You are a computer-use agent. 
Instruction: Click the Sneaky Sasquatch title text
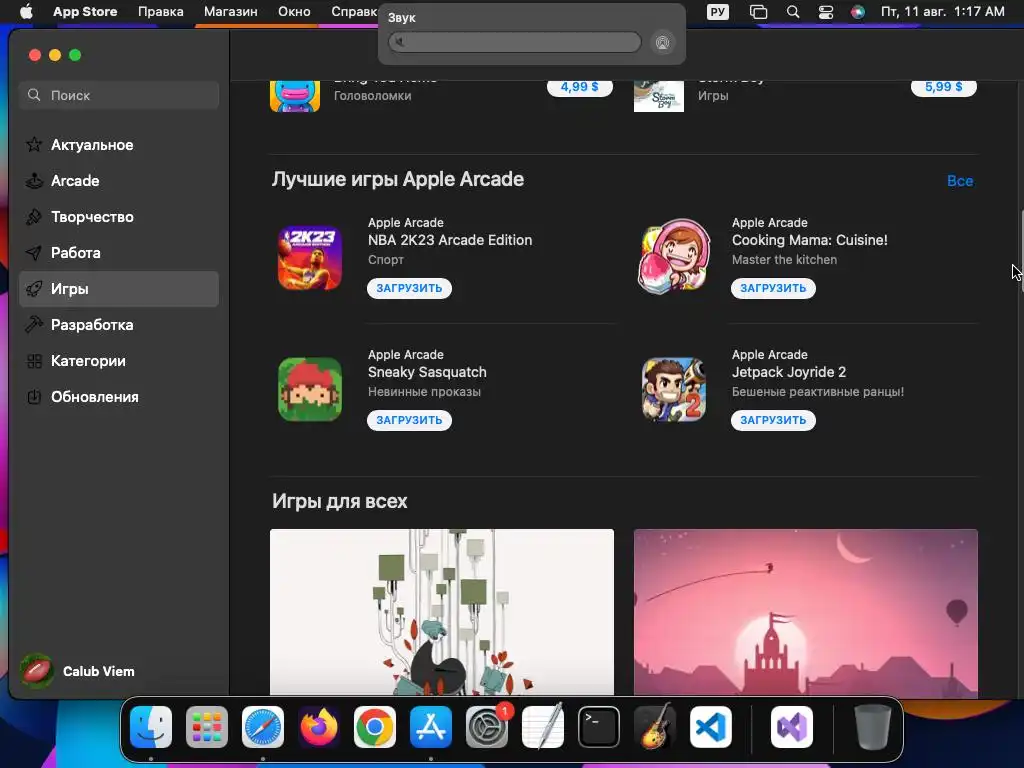[x=427, y=372]
